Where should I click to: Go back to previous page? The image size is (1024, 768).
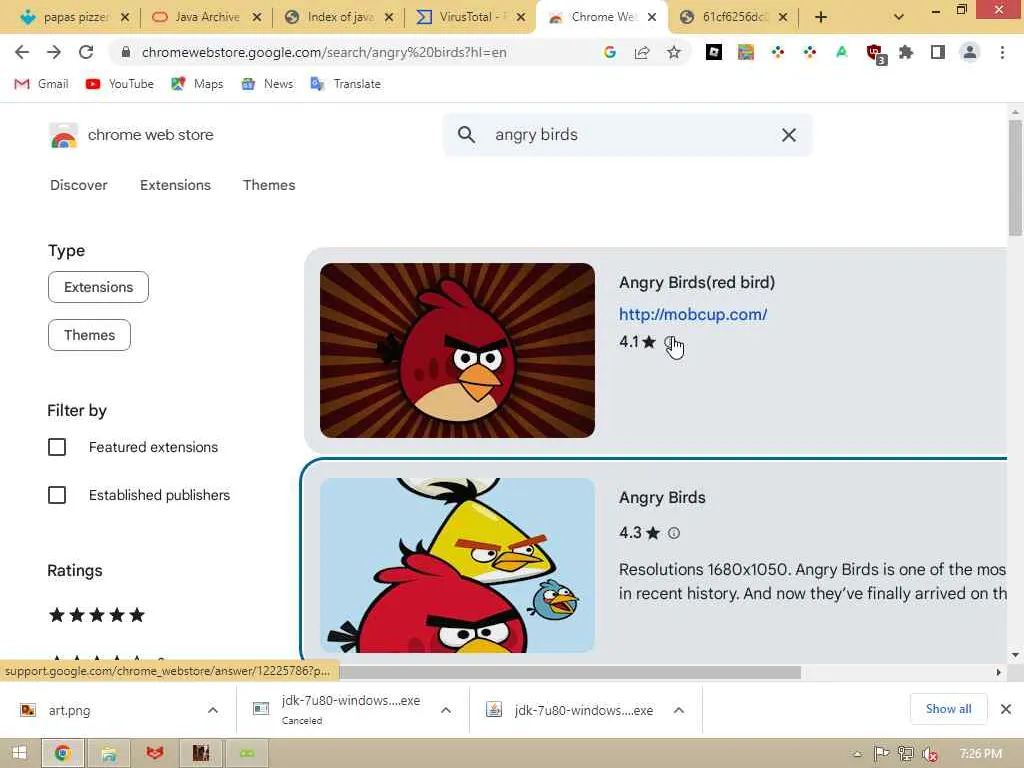(22, 52)
